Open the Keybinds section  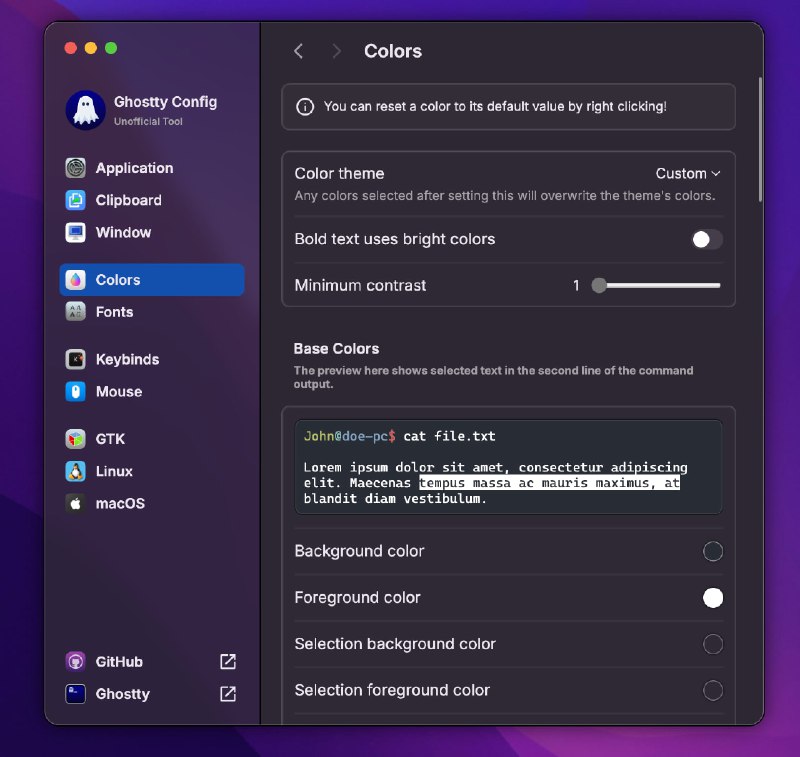tap(128, 359)
